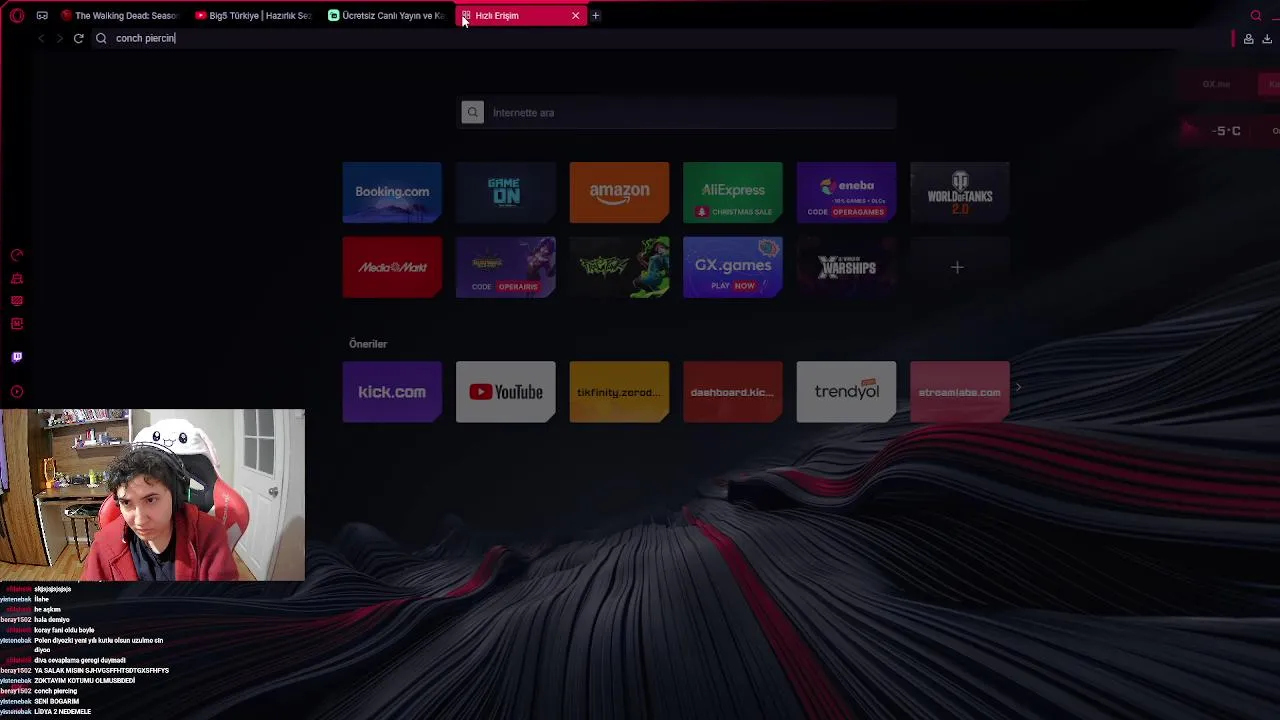Add a new speed dial with plus tile
This screenshot has height=720, width=1280.
960,267
